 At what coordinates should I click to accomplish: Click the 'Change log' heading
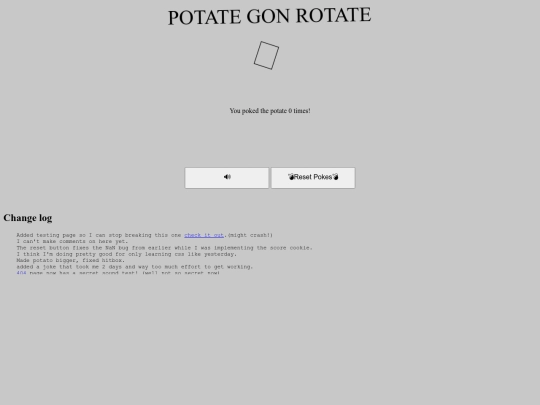click(28, 218)
